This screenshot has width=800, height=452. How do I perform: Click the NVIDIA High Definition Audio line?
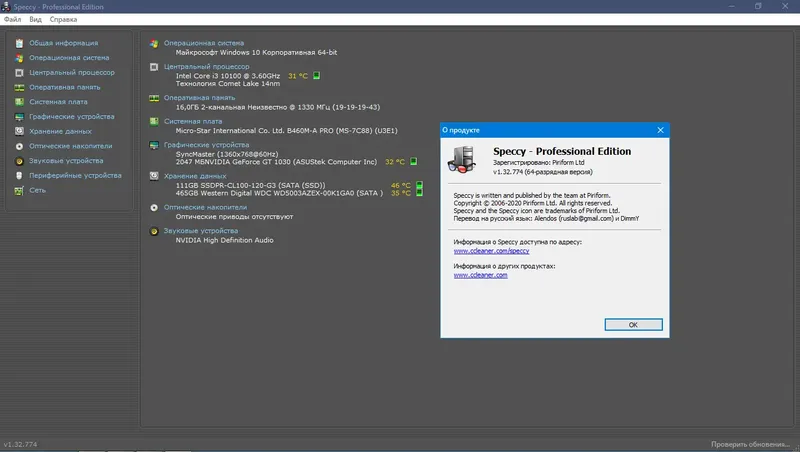tap(224, 240)
